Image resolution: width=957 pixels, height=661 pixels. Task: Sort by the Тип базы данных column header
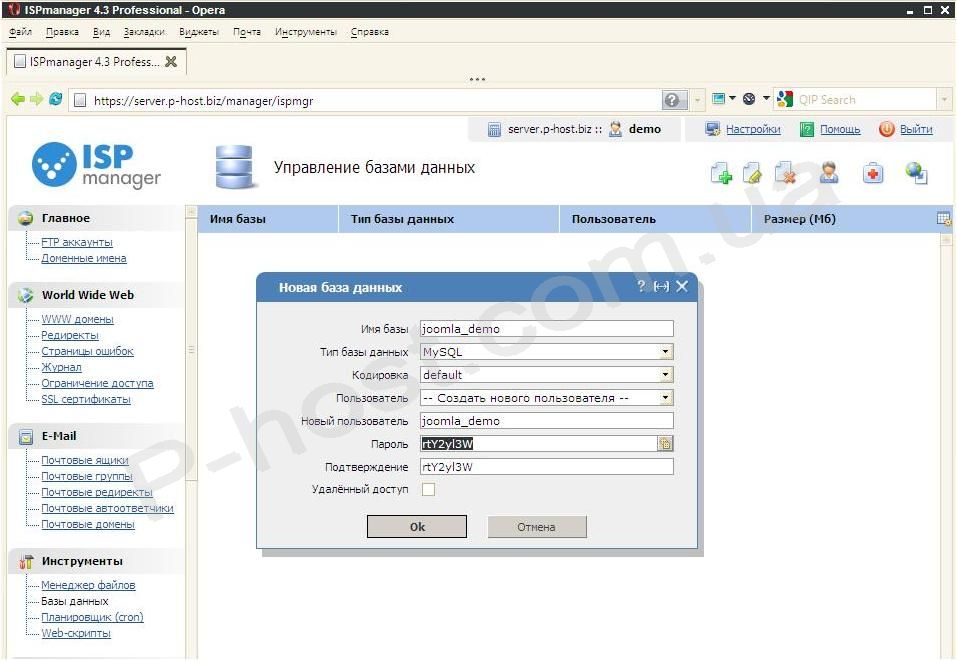coord(402,219)
